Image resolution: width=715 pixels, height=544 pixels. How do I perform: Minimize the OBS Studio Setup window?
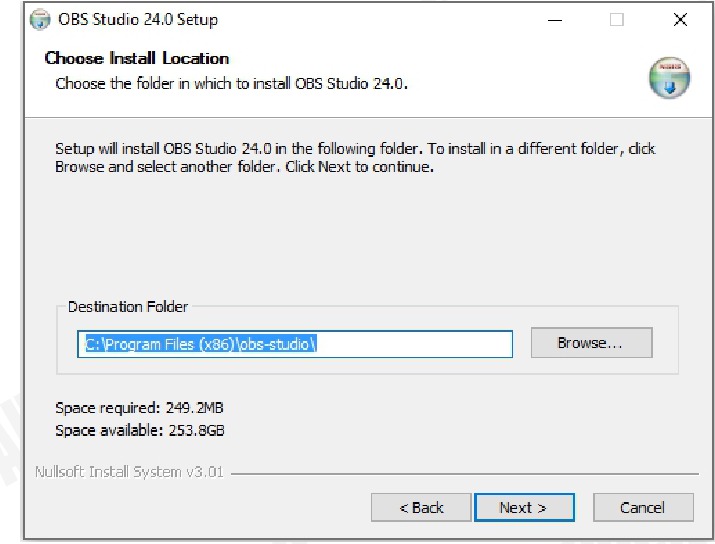tap(555, 20)
